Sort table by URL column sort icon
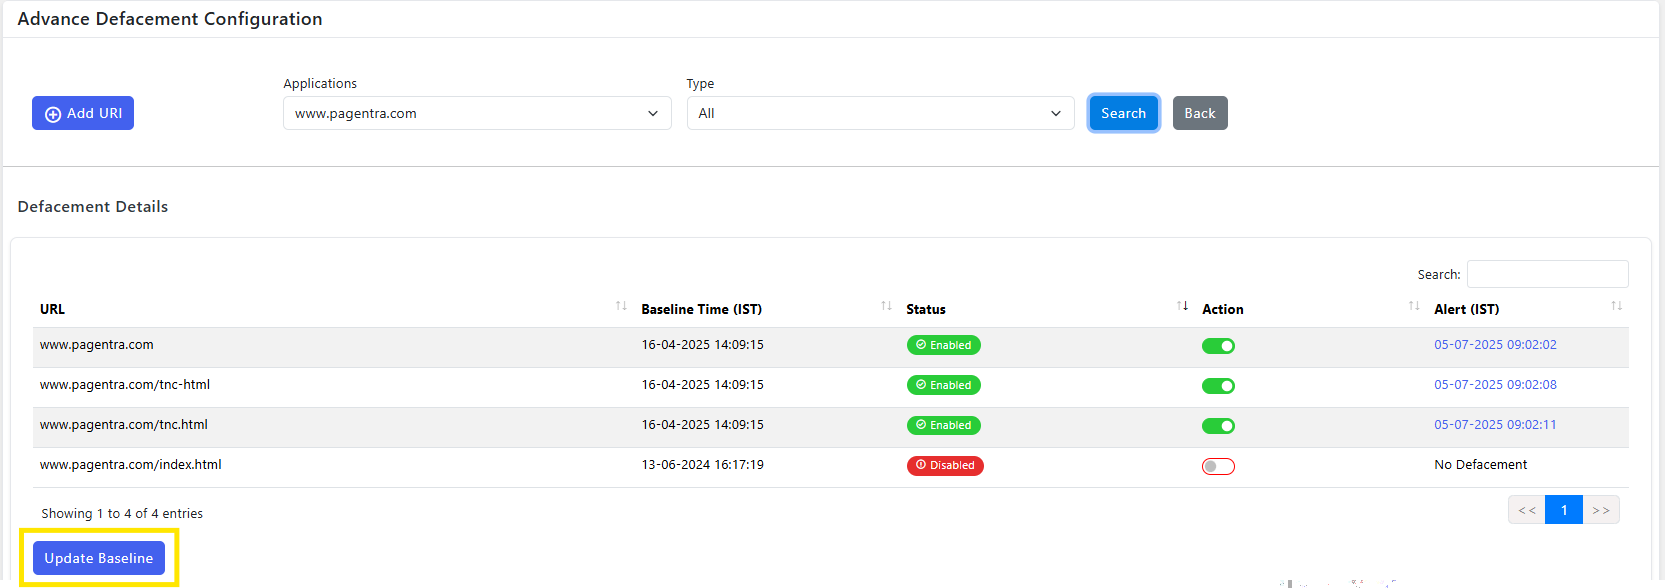Screen dimensions: 1665x588 [621, 306]
